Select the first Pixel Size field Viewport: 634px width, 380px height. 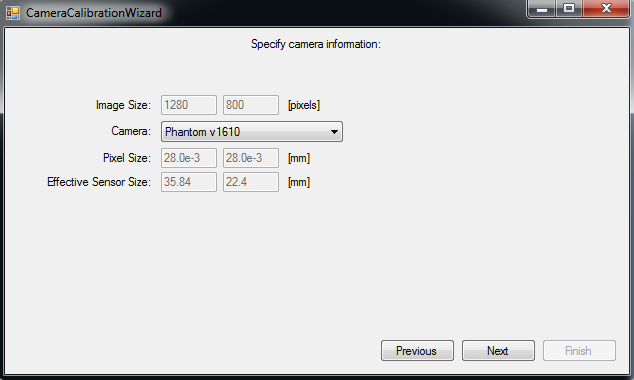click(189, 158)
